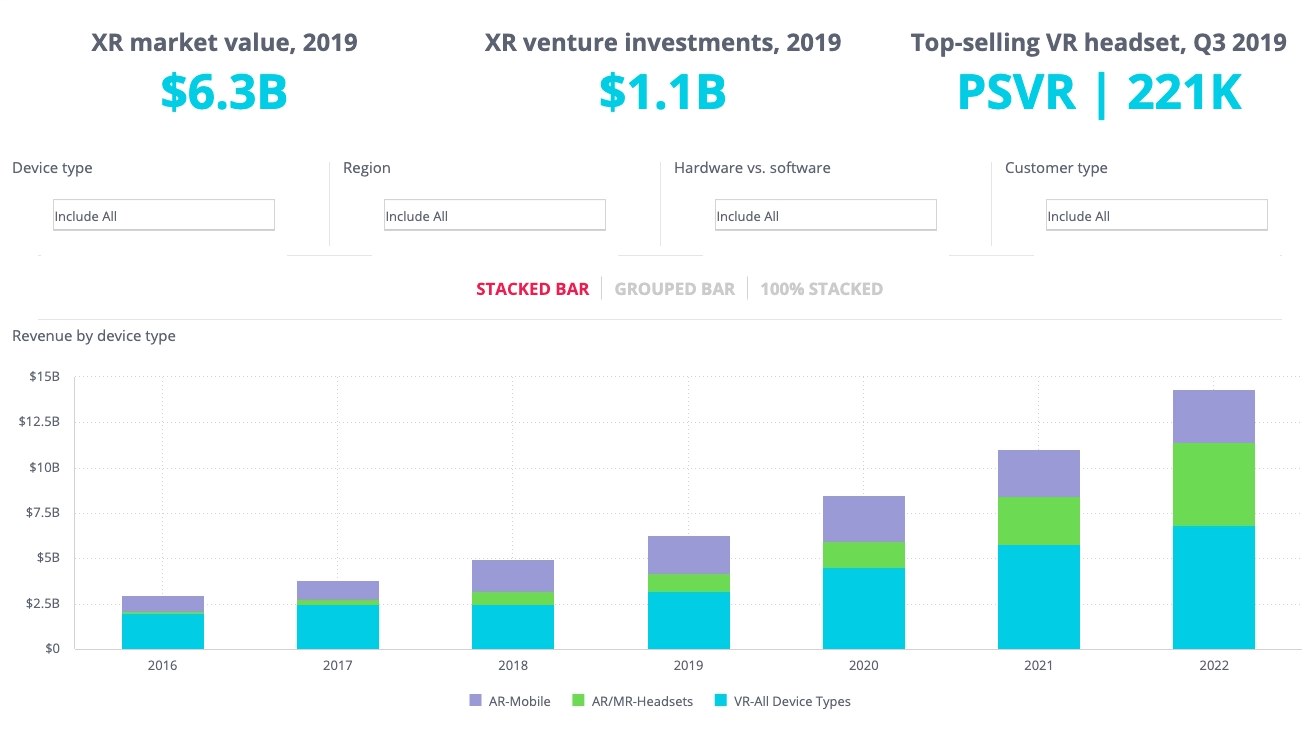Click the Device type filter label

(52, 168)
